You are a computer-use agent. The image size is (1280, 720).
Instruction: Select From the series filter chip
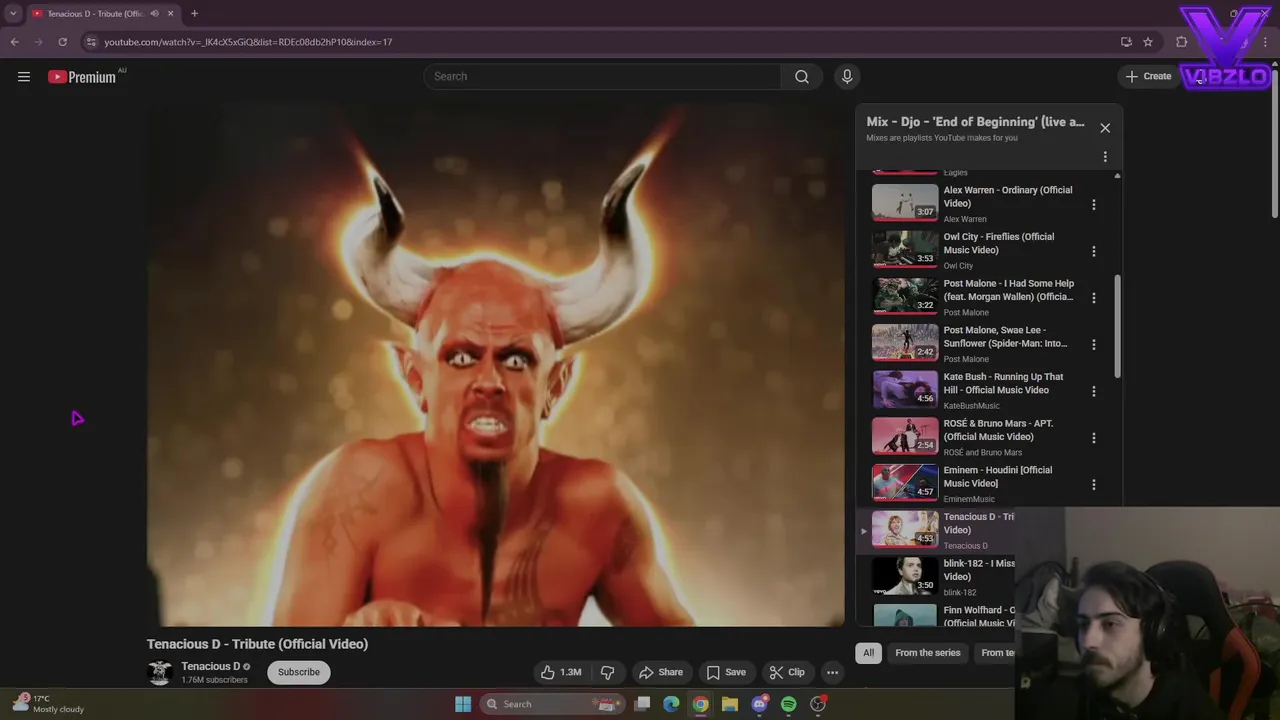click(927, 653)
